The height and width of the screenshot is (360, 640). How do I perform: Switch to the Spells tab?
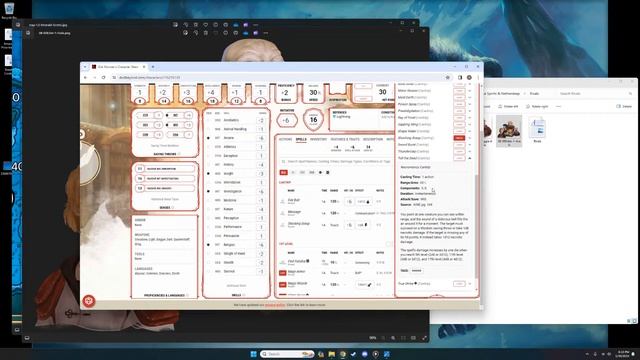(x=301, y=140)
